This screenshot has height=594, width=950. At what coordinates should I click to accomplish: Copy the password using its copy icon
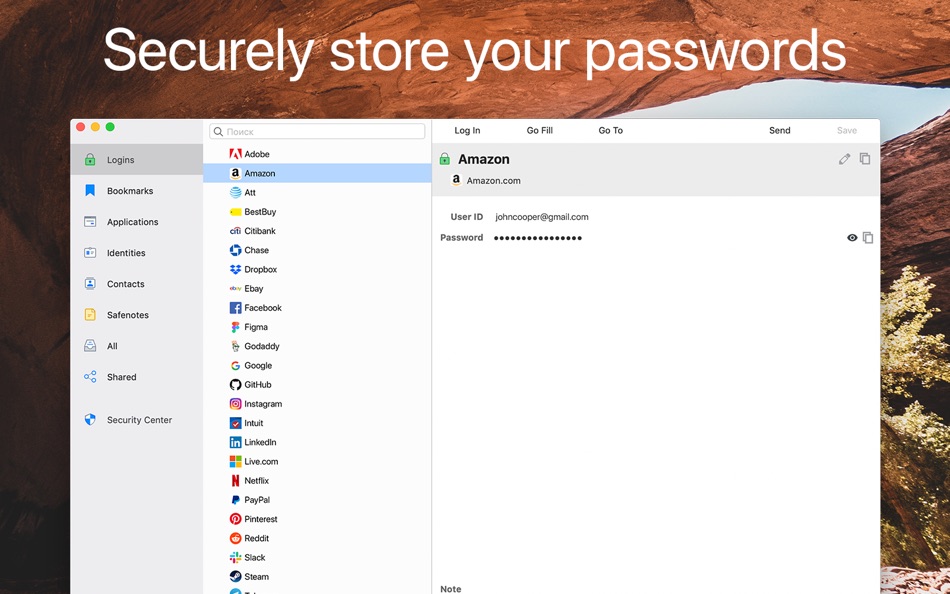pyautogui.click(x=868, y=238)
